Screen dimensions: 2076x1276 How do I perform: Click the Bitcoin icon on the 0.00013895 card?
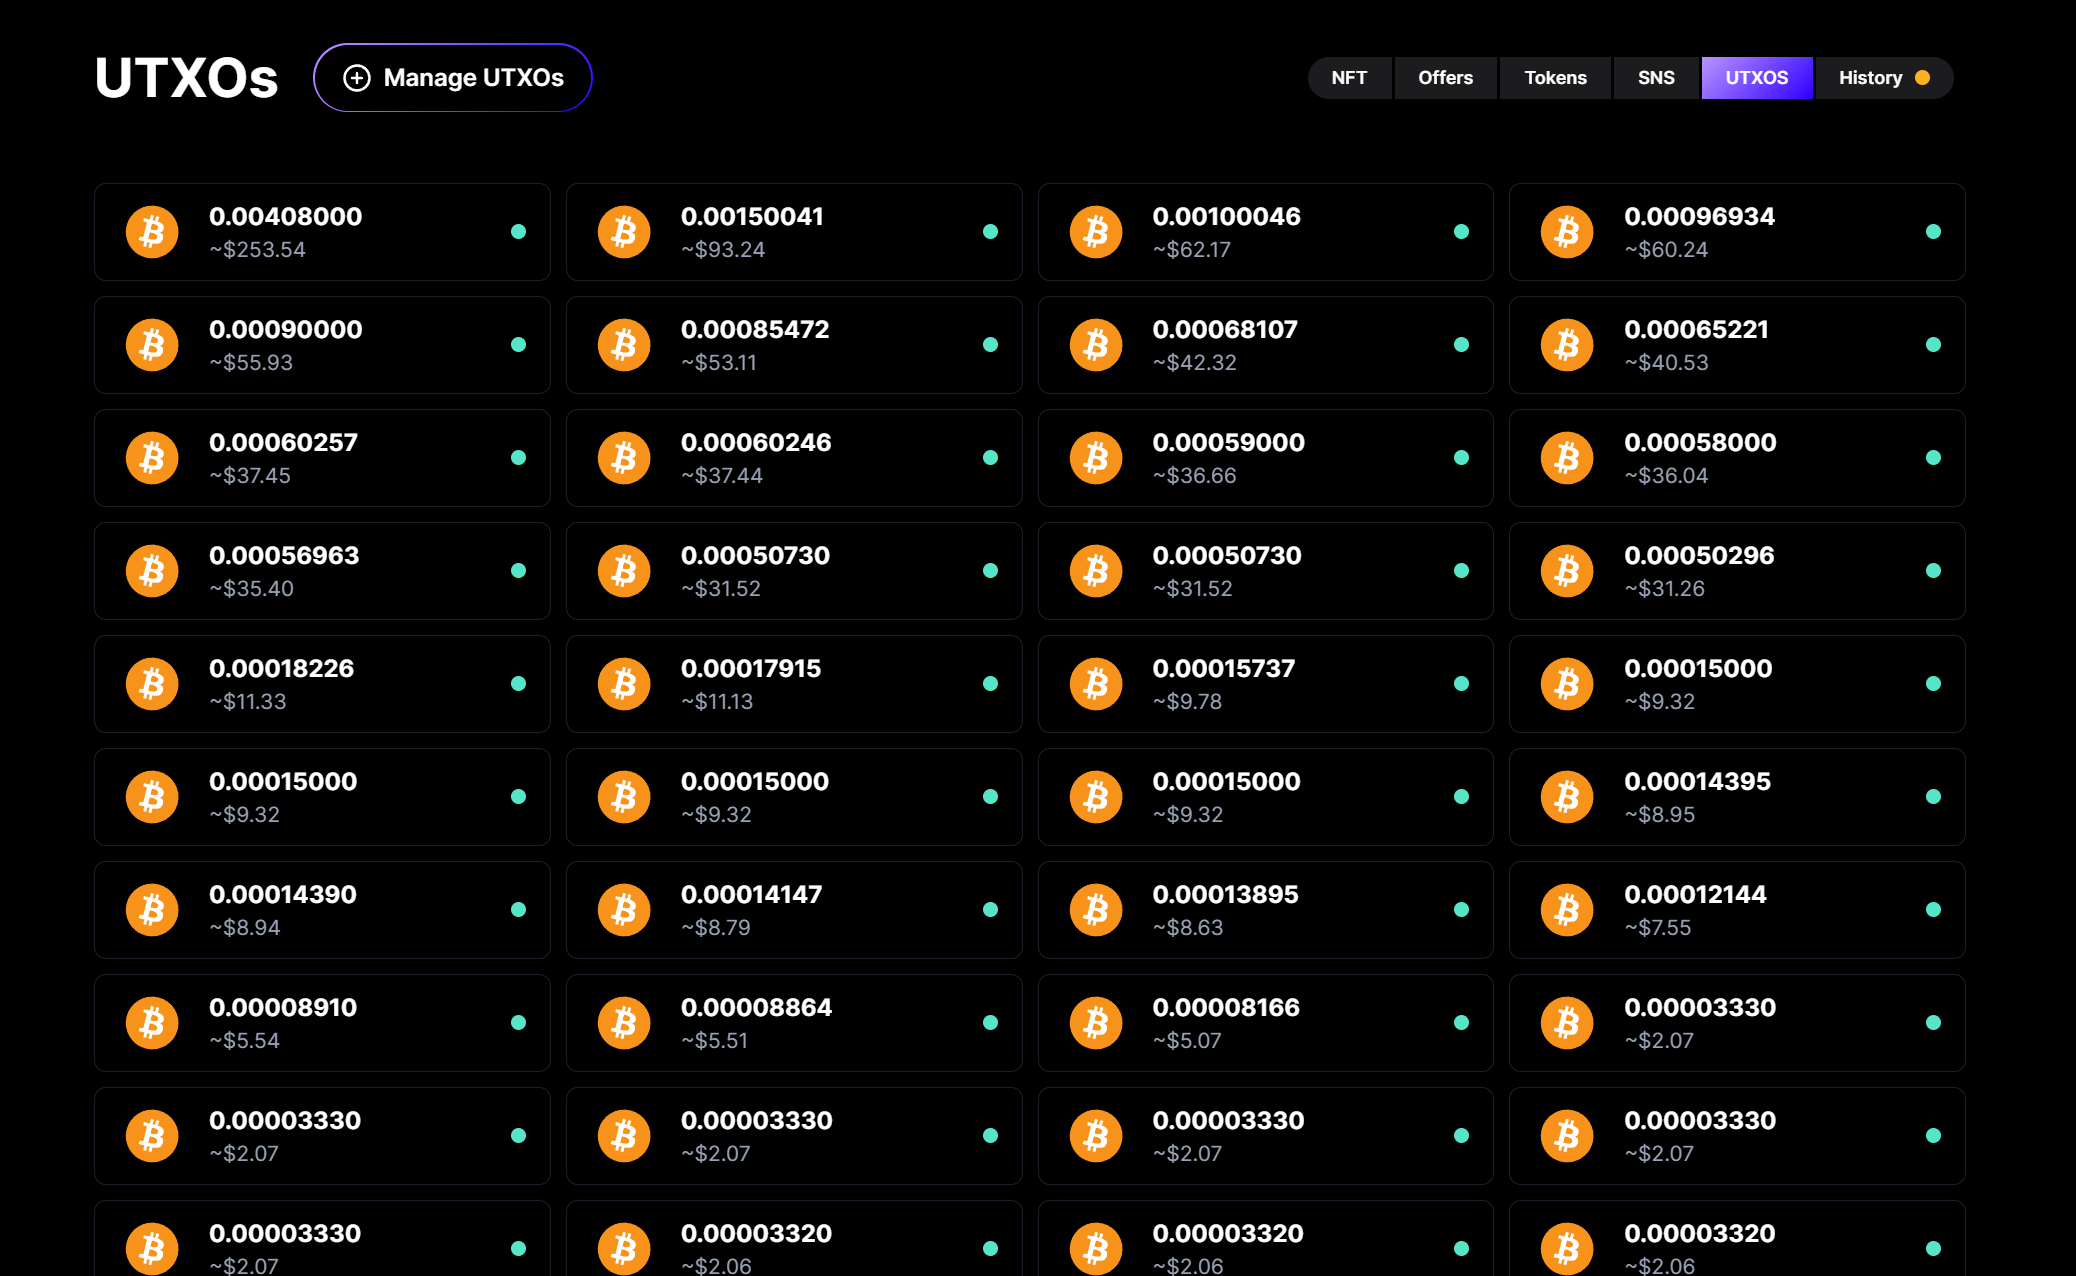point(1096,910)
